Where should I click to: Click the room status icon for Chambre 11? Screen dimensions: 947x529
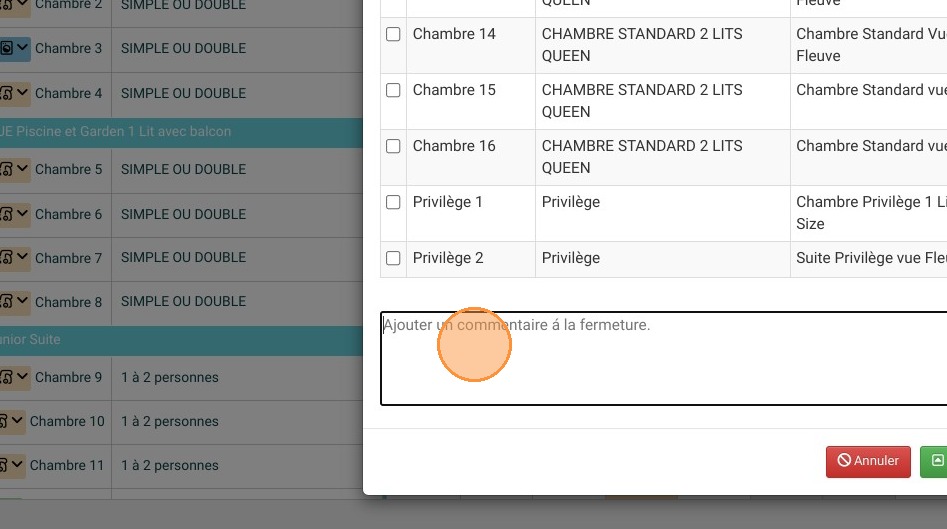coord(4,465)
